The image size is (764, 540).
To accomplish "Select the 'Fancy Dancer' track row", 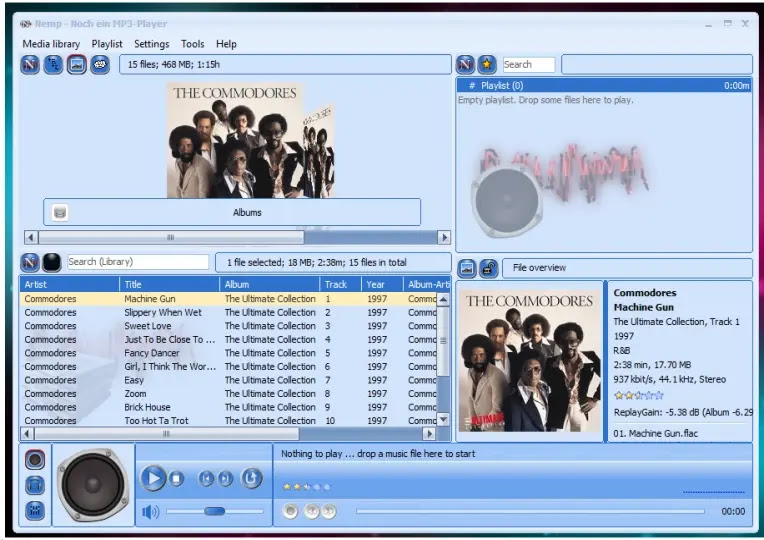I will (228, 353).
